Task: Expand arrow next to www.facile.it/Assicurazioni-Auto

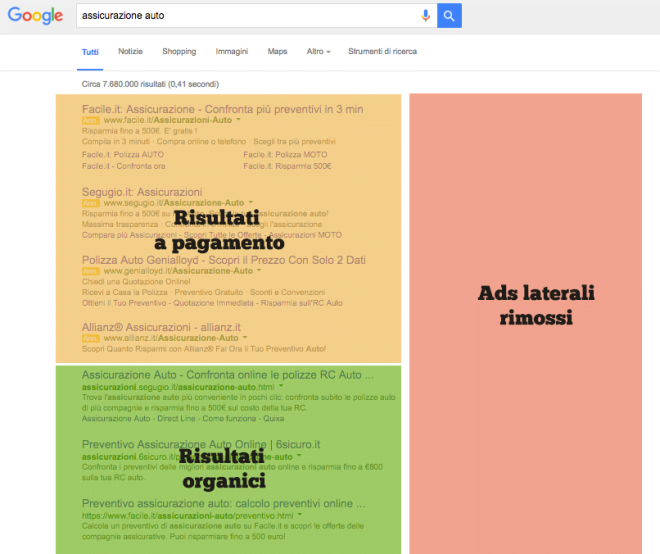Action: (239, 120)
